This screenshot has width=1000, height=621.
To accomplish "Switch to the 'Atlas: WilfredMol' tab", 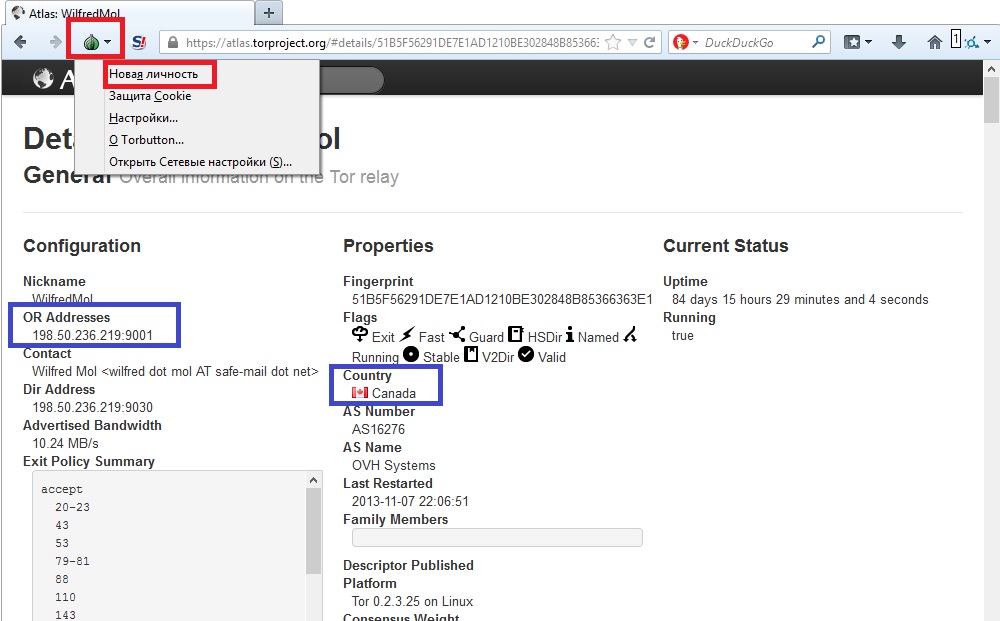I will 131,13.
